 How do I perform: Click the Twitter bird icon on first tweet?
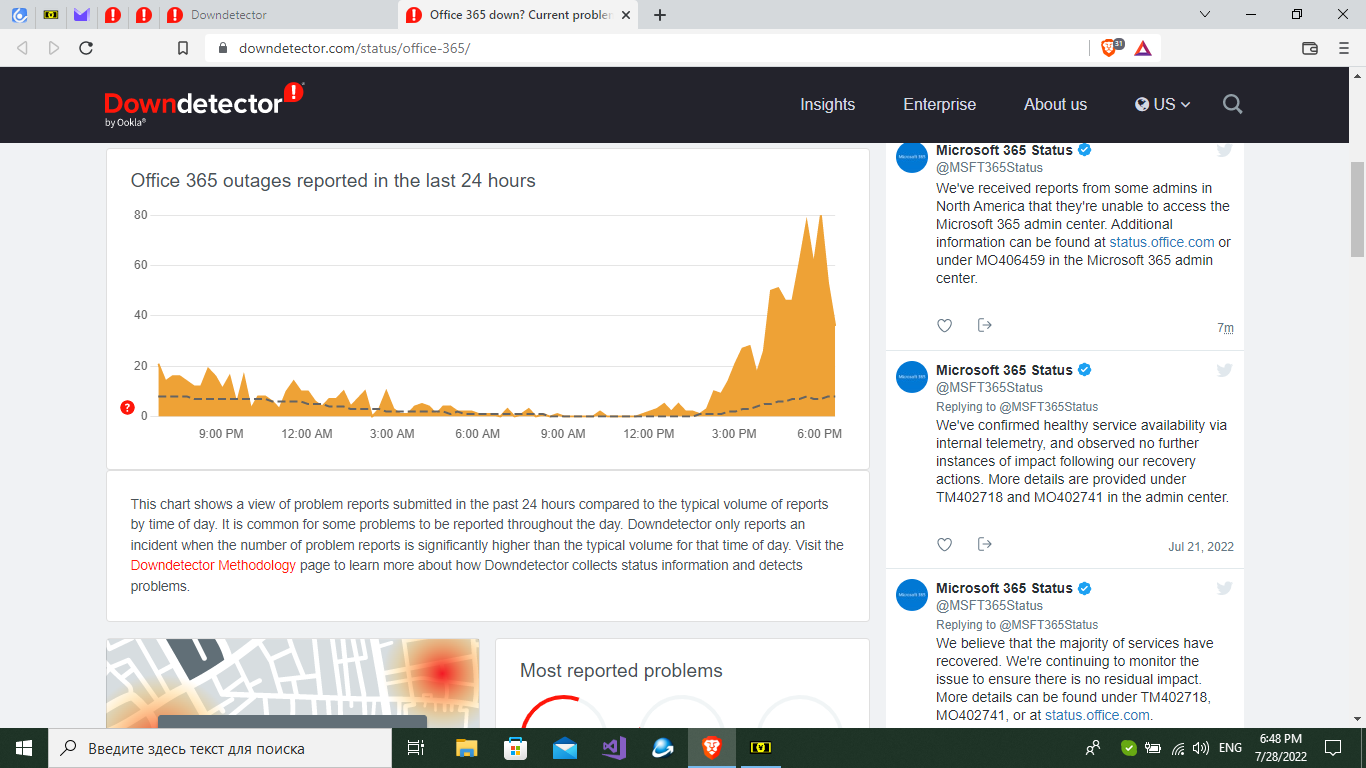(x=1224, y=150)
